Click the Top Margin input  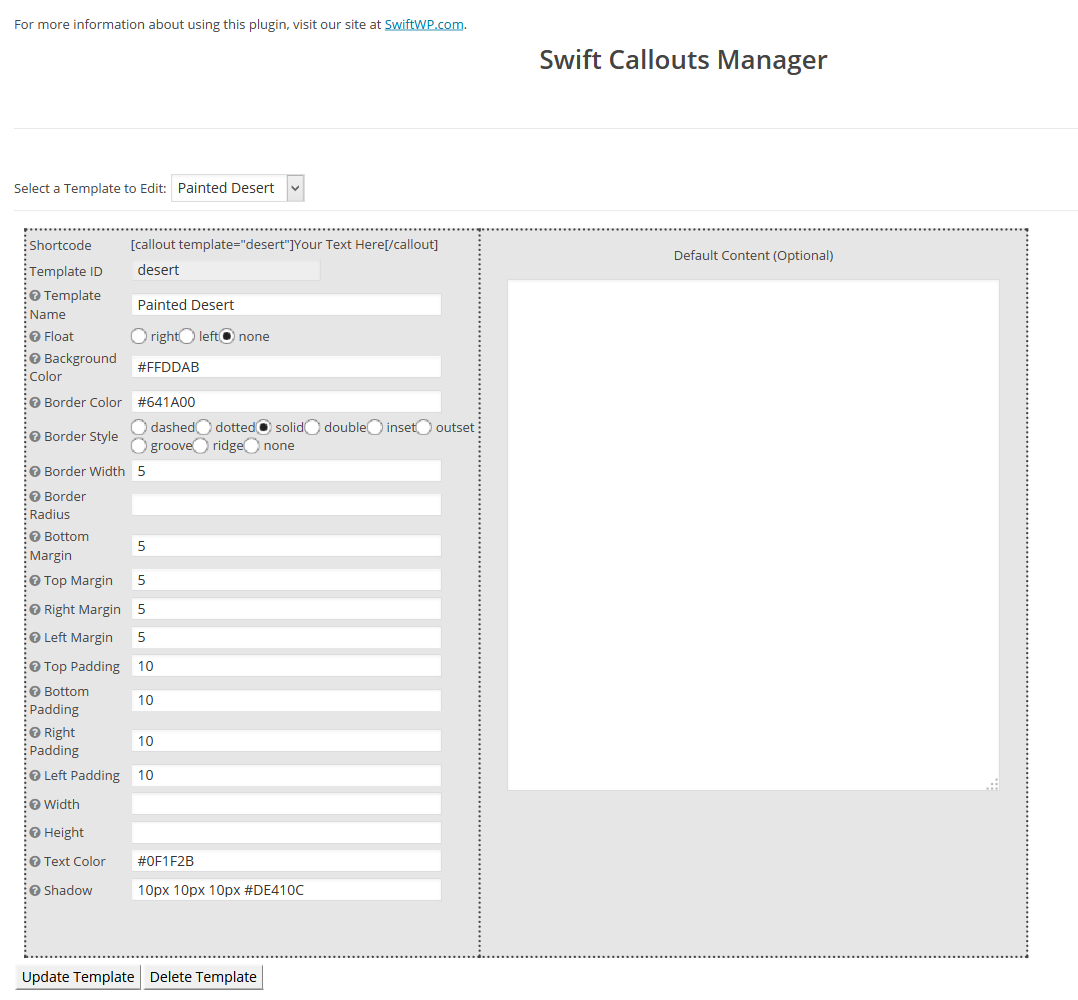(286, 580)
